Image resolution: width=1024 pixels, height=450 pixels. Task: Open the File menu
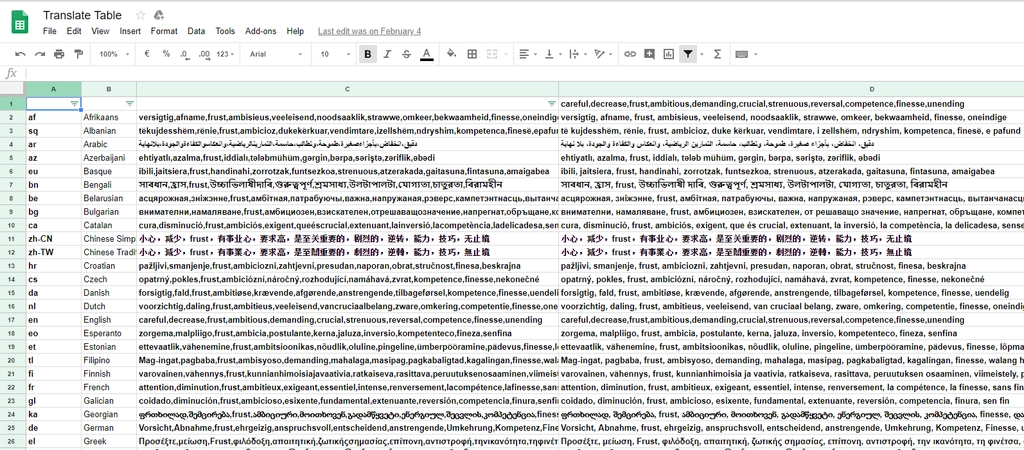(50, 31)
